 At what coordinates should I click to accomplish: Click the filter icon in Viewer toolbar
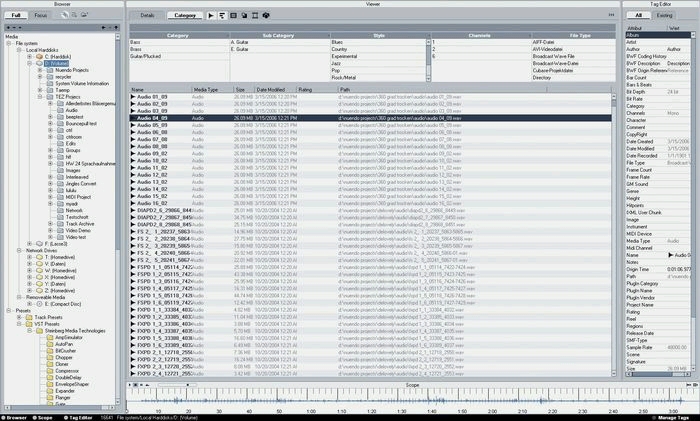pyautogui.click(x=222, y=15)
